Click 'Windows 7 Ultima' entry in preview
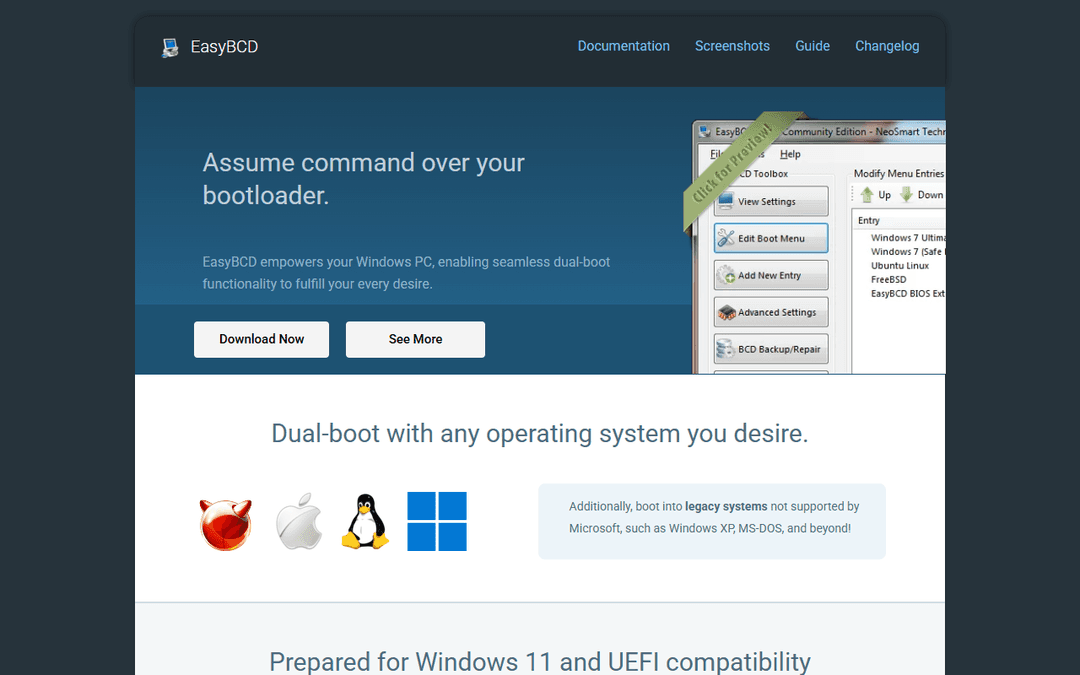The width and height of the screenshot is (1080, 675). click(x=908, y=238)
